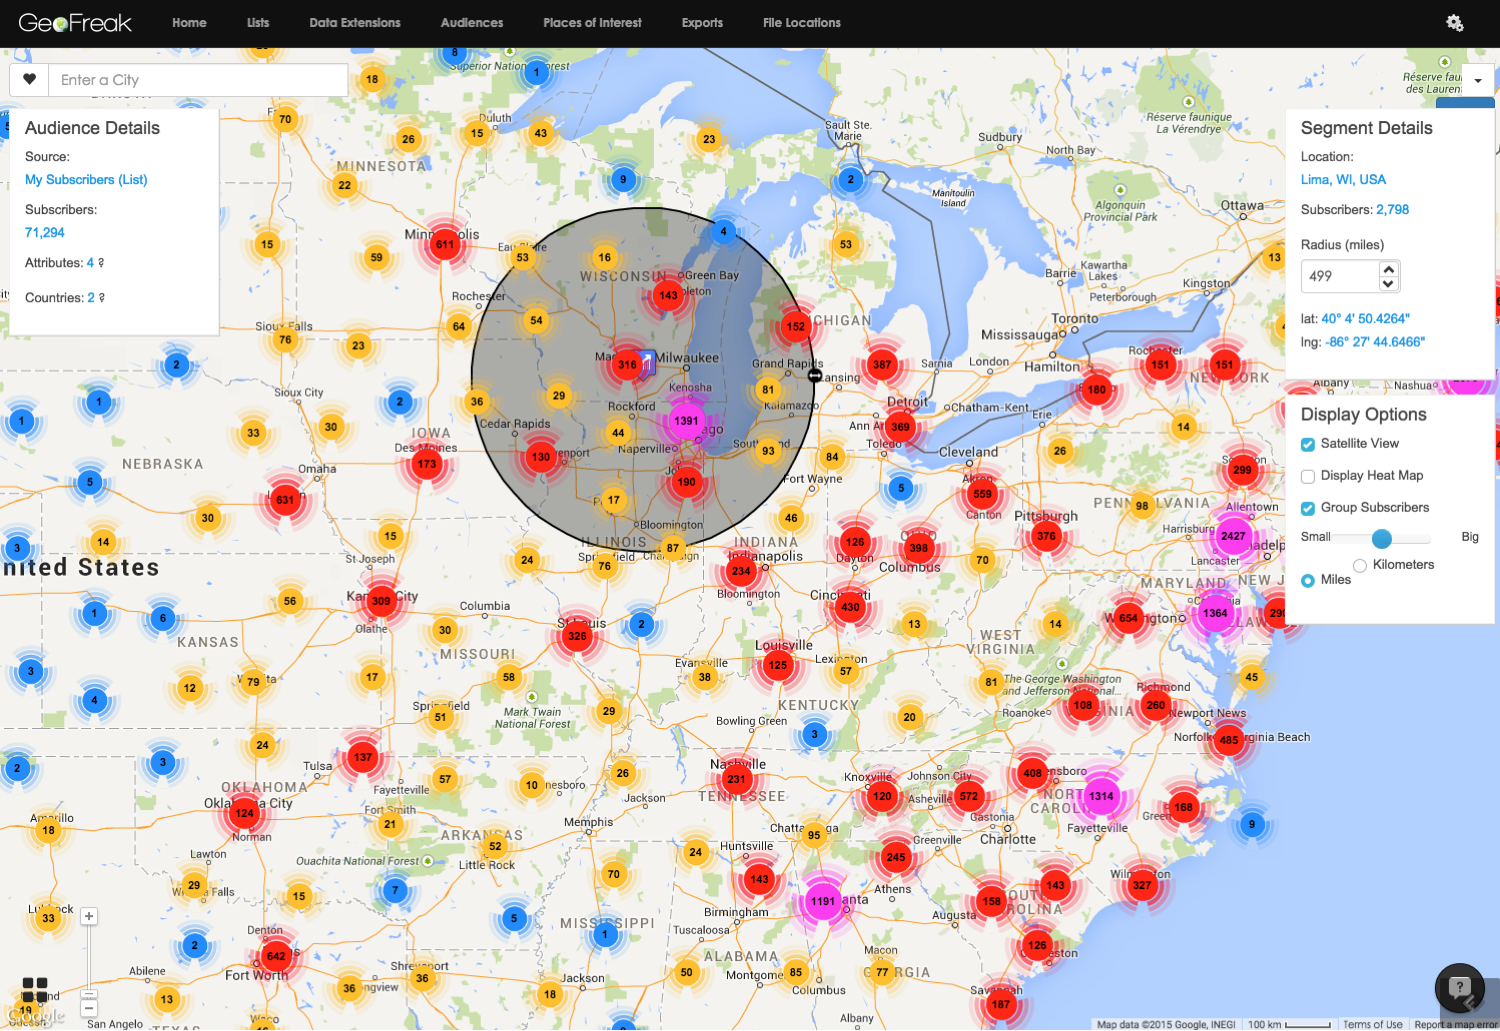
Task: Open the My Subscribers (List) link
Action: [x=86, y=180]
